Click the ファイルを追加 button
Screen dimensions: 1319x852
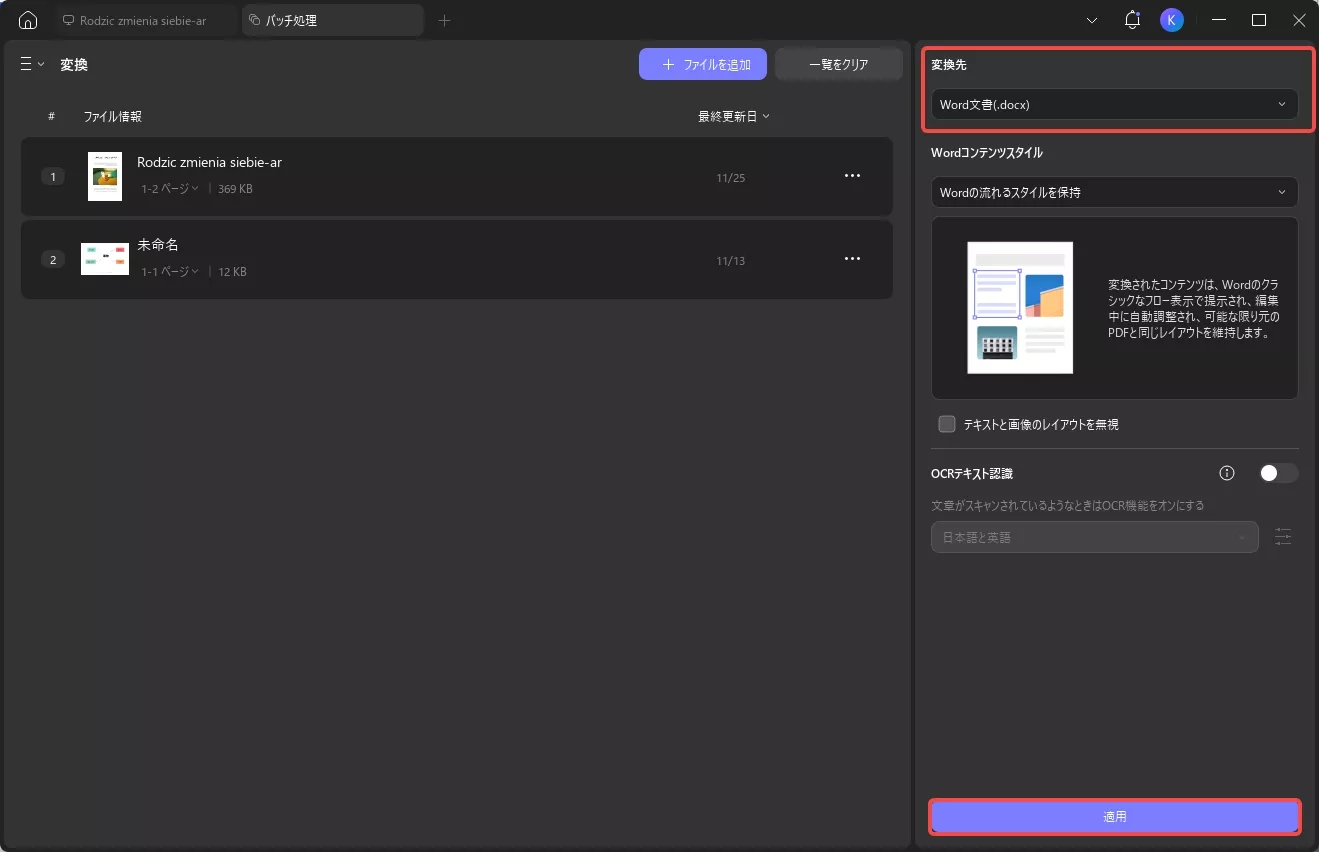703,64
